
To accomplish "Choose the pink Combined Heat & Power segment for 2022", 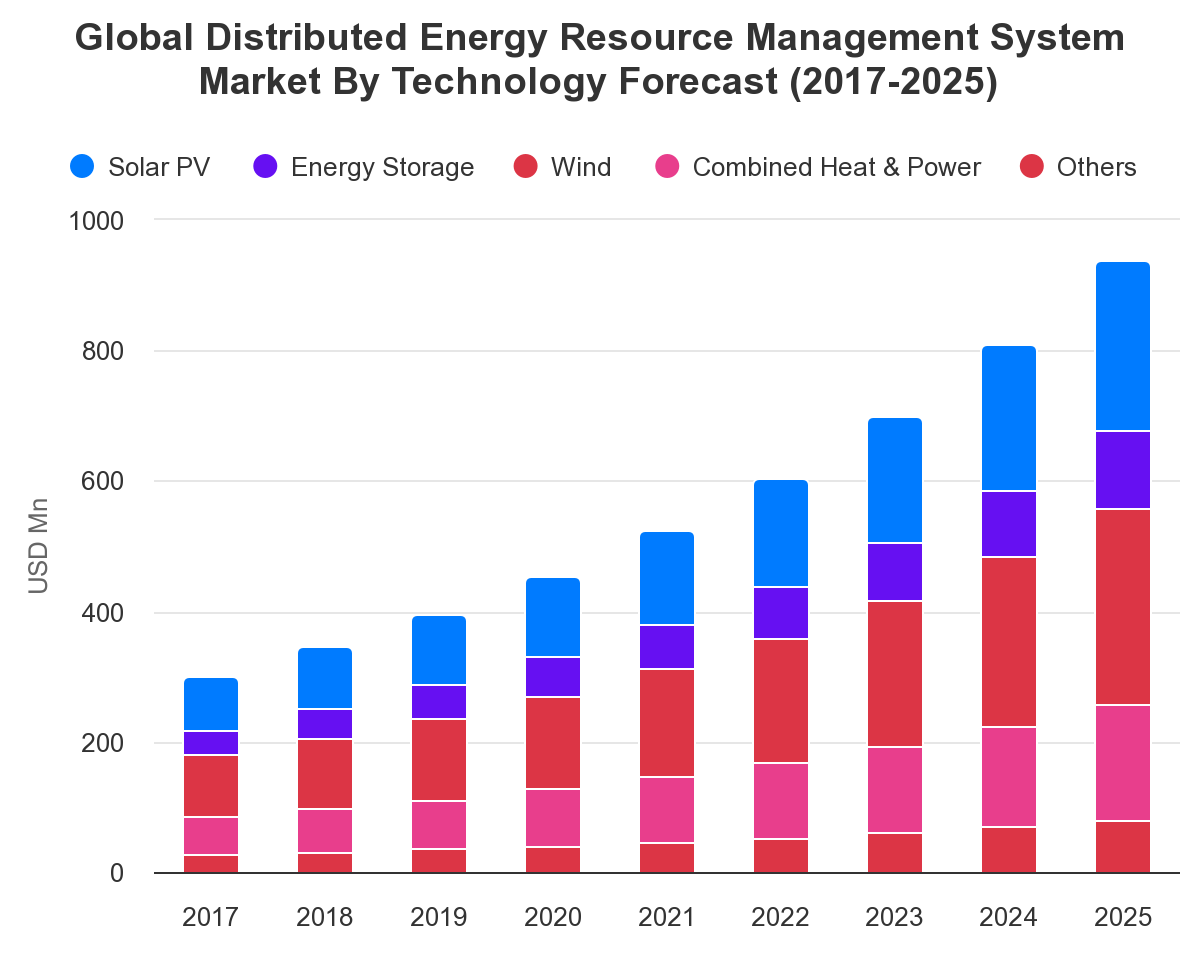I will point(781,801).
